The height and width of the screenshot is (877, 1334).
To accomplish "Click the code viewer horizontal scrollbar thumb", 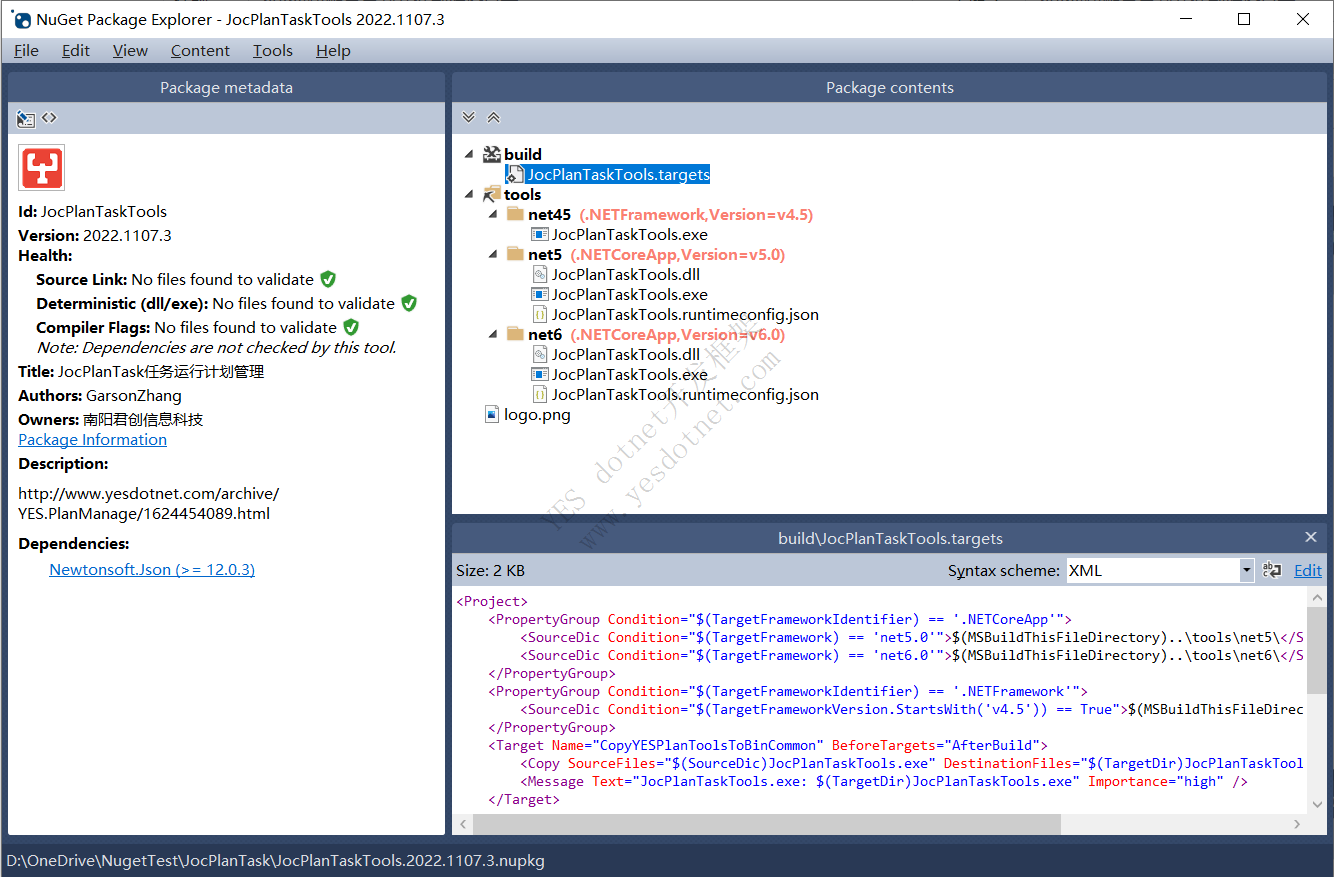I will [766, 825].
